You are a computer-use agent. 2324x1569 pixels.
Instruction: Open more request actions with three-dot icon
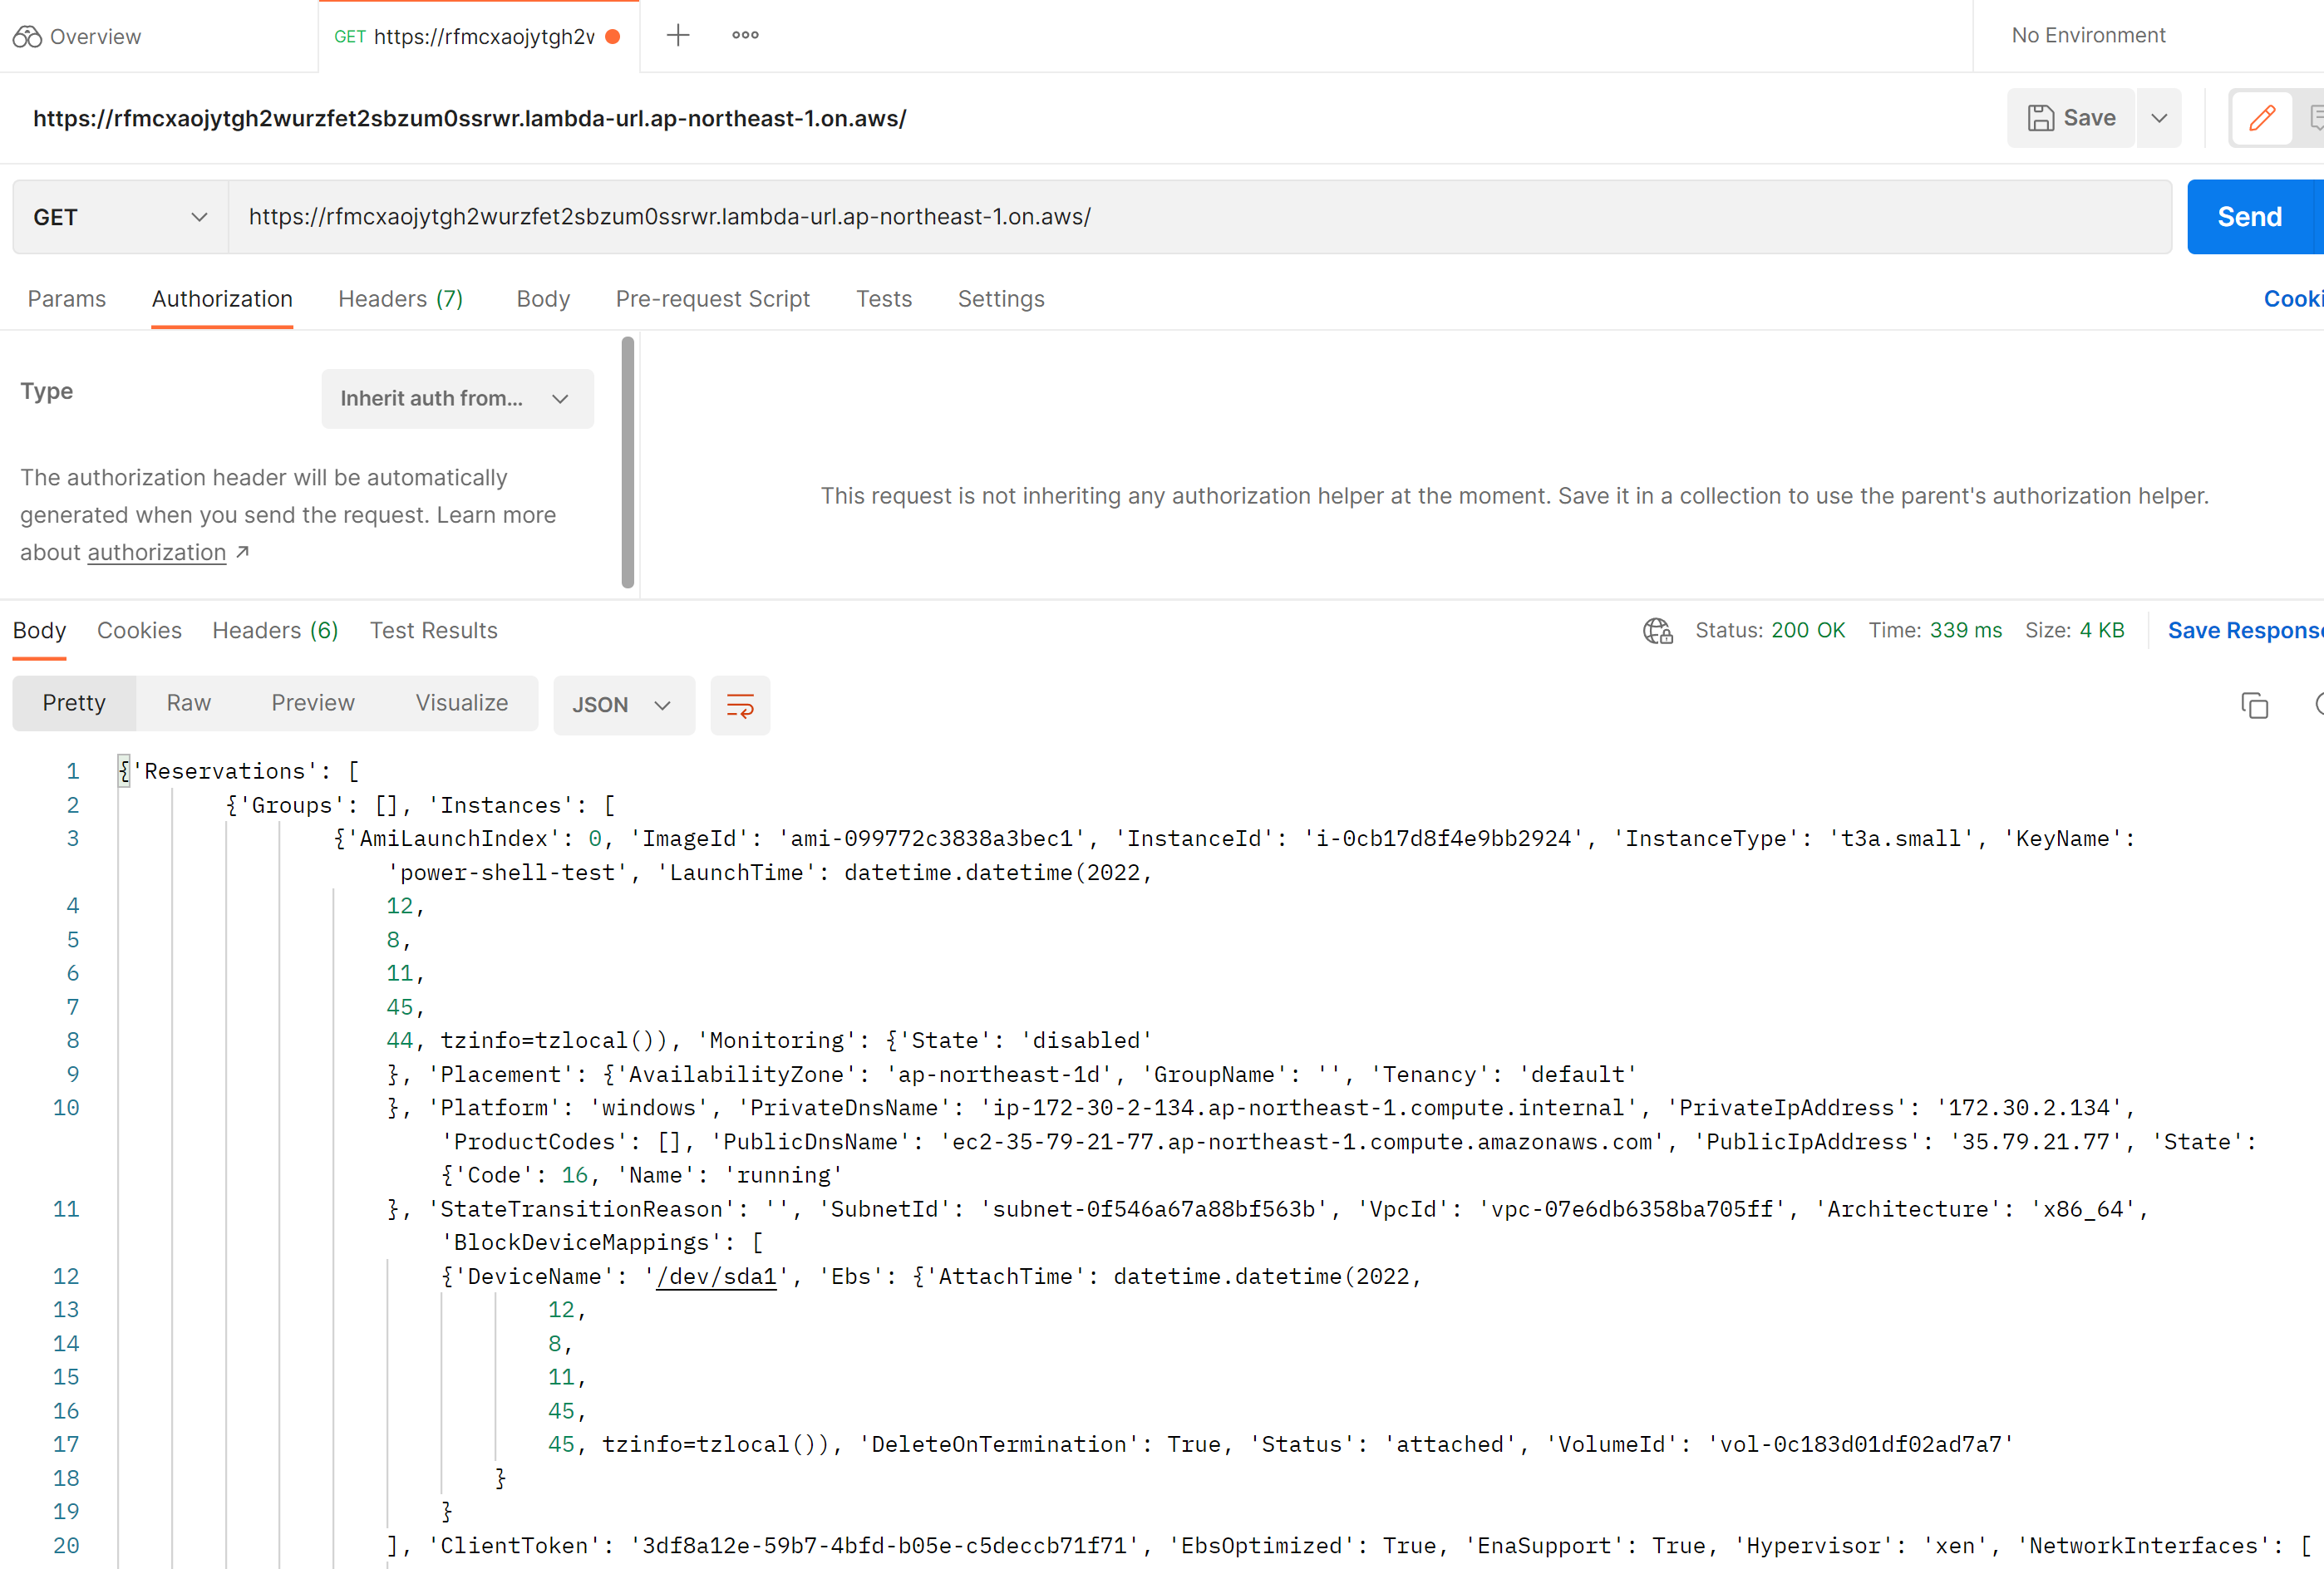[x=744, y=35]
